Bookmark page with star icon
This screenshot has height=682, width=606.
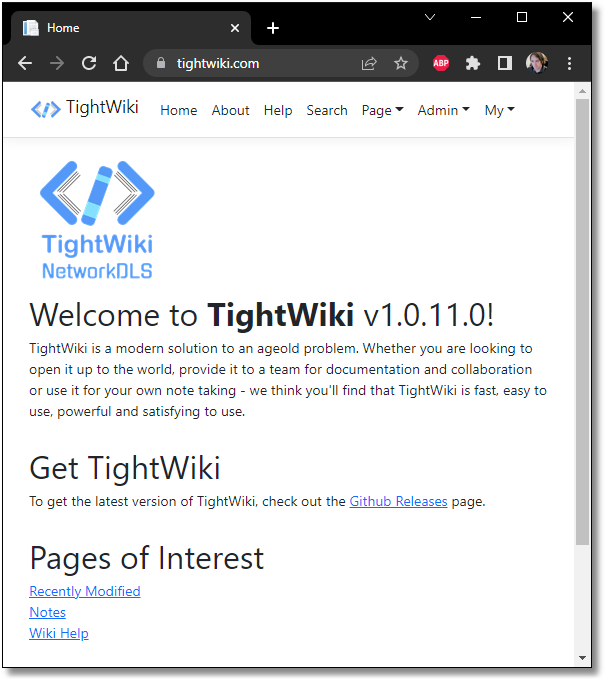(401, 63)
